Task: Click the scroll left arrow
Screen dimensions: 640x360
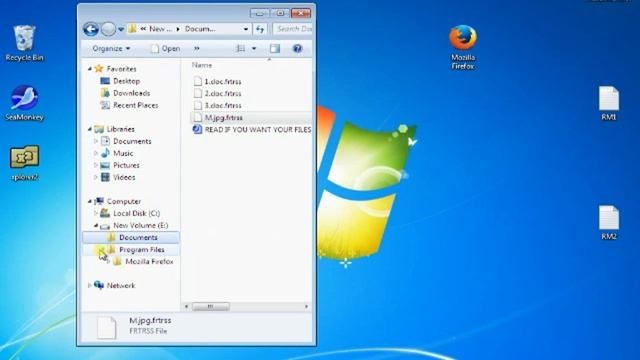Action: pos(187,307)
